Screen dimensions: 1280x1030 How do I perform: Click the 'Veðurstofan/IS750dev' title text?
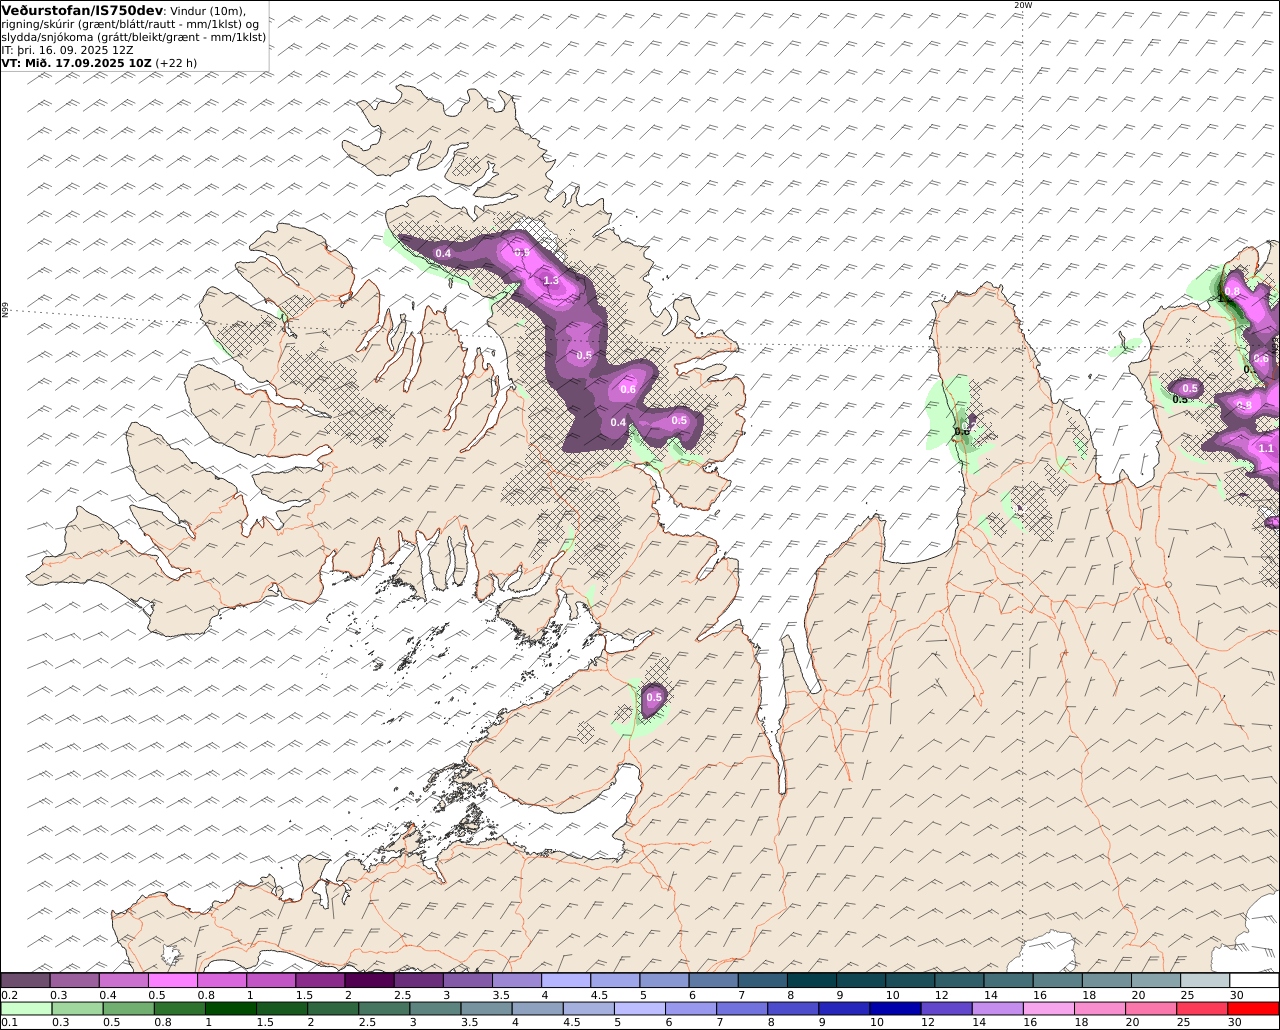(x=82, y=10)
